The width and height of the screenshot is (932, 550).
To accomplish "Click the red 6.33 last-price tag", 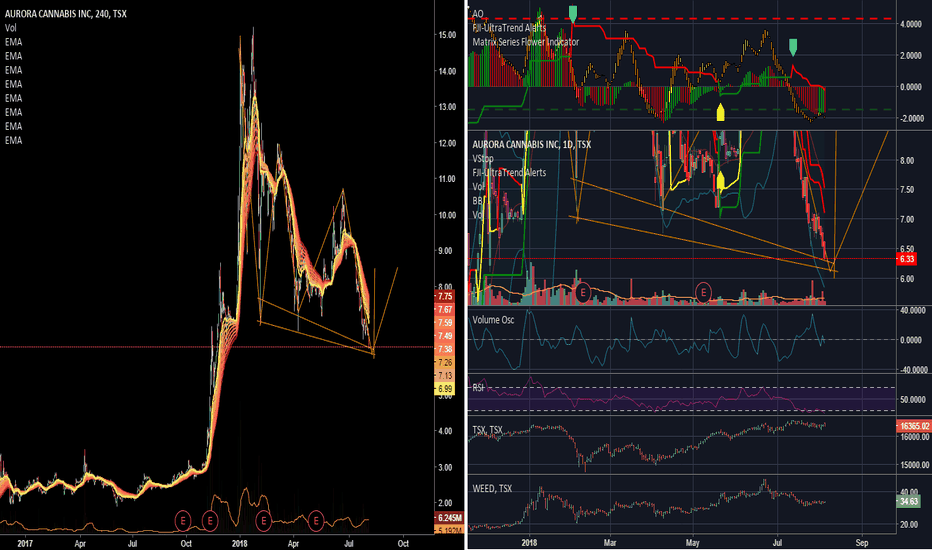I will (906, 259).
